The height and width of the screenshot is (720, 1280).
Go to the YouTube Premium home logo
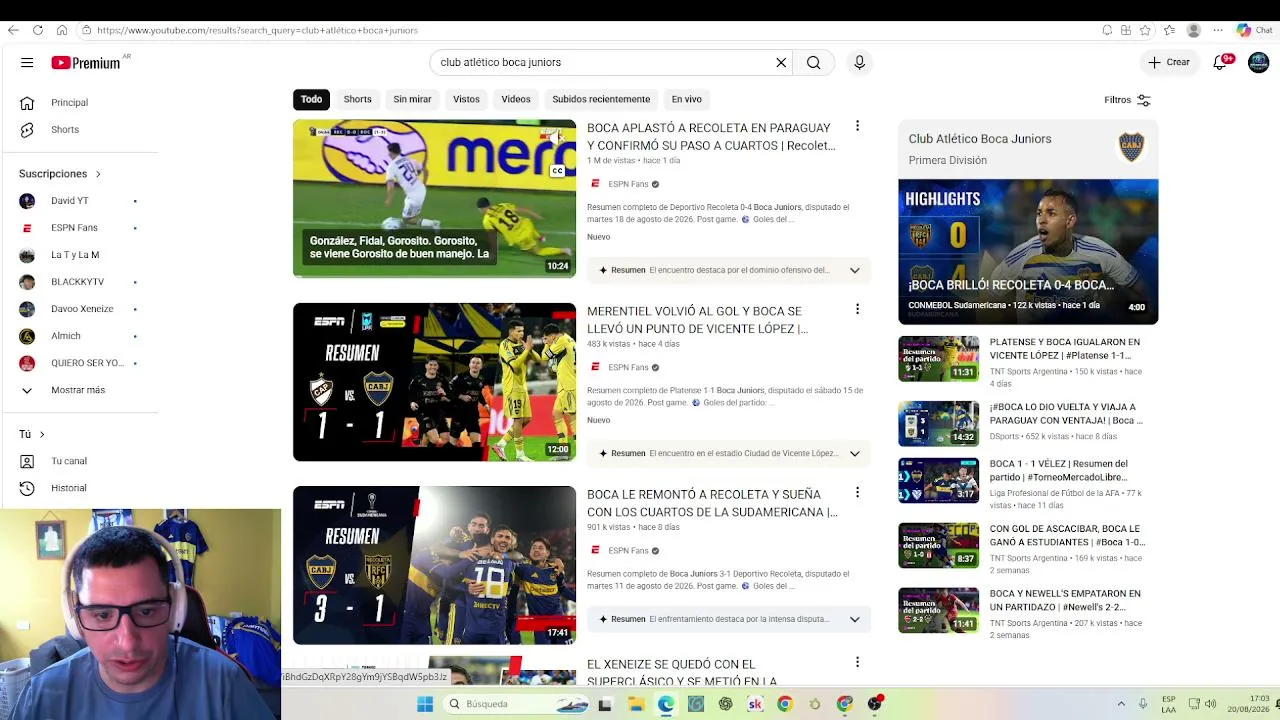[x=87, y=63]
